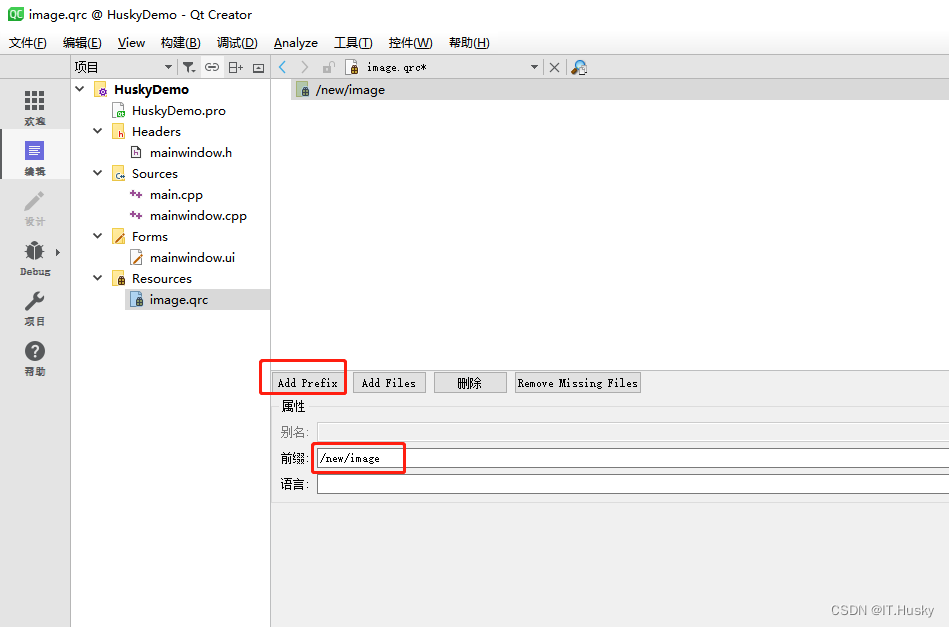Open the View menu
The image size is (949, 627).
(131, 43)
